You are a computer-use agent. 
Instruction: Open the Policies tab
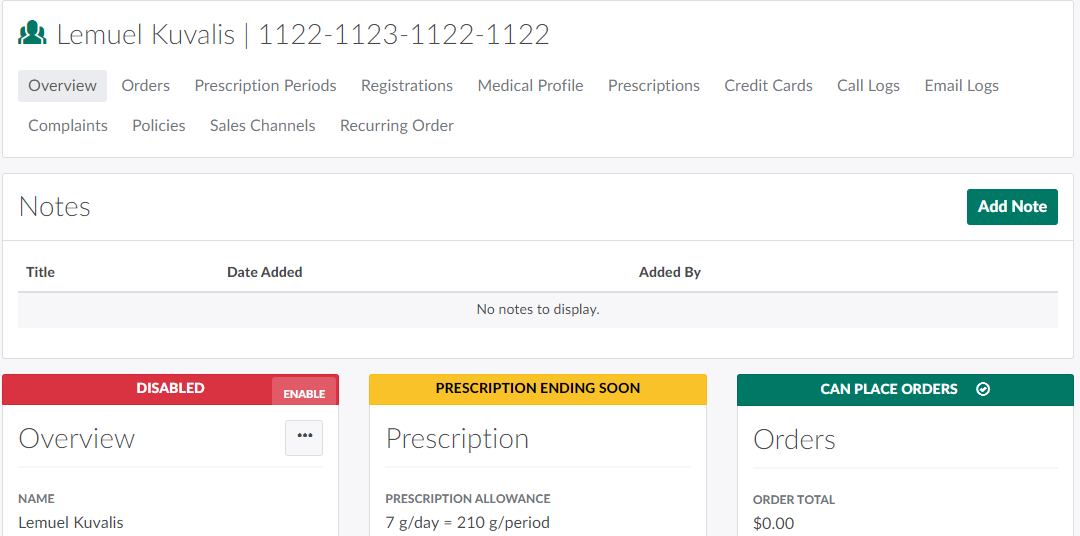159,126
